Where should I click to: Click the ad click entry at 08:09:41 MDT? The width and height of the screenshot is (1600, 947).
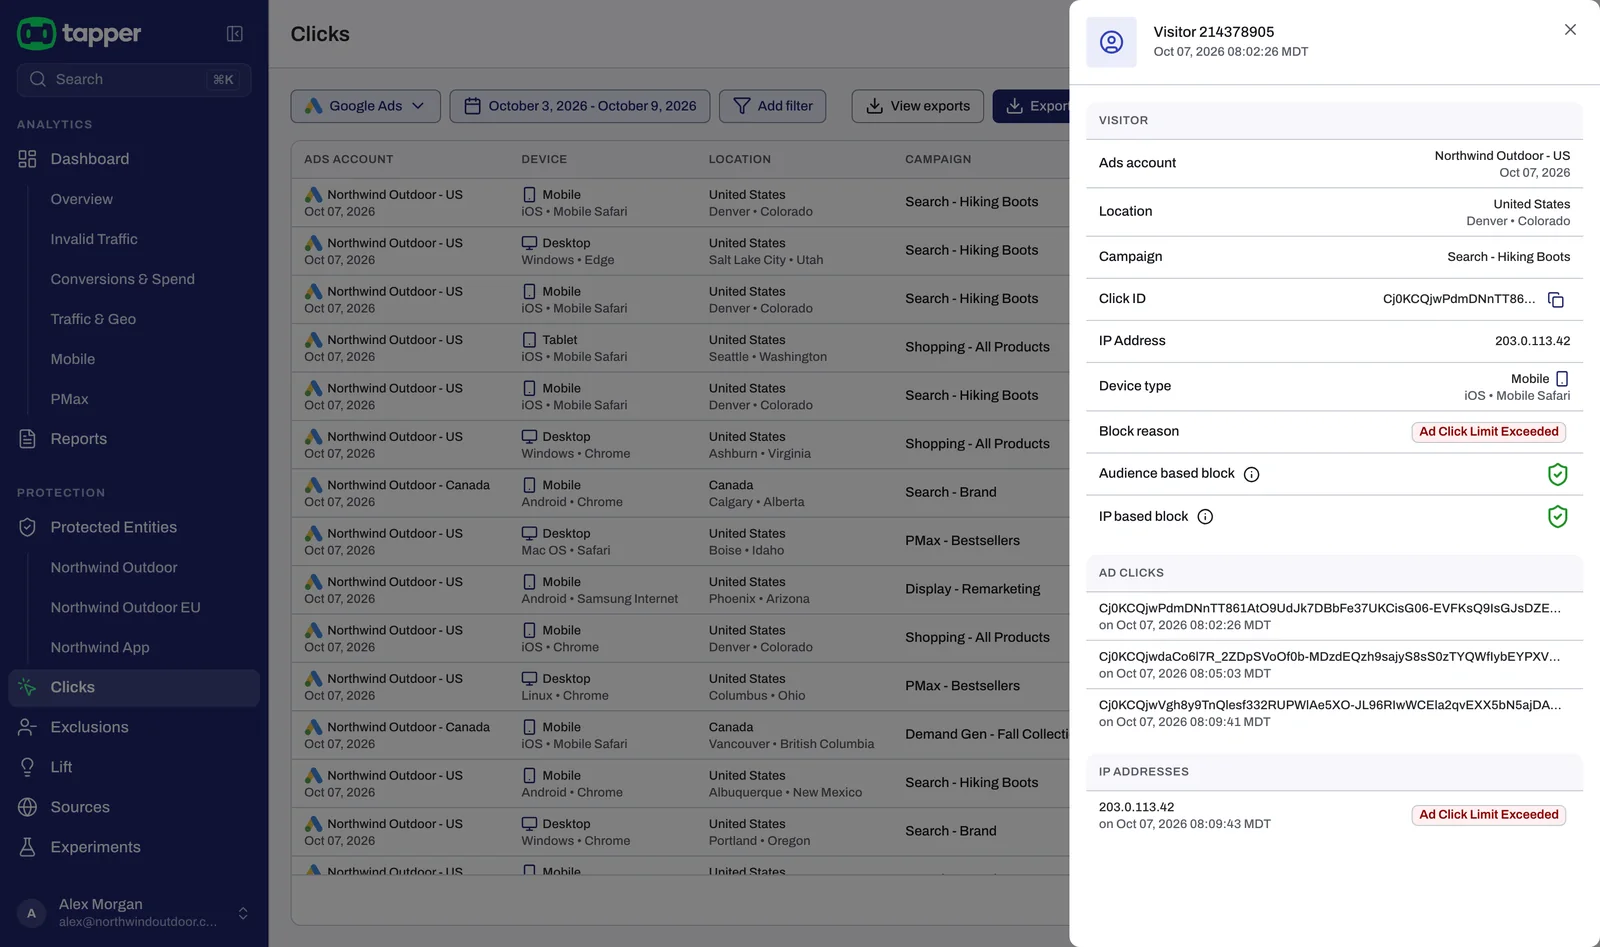(x=1334, y=713)
